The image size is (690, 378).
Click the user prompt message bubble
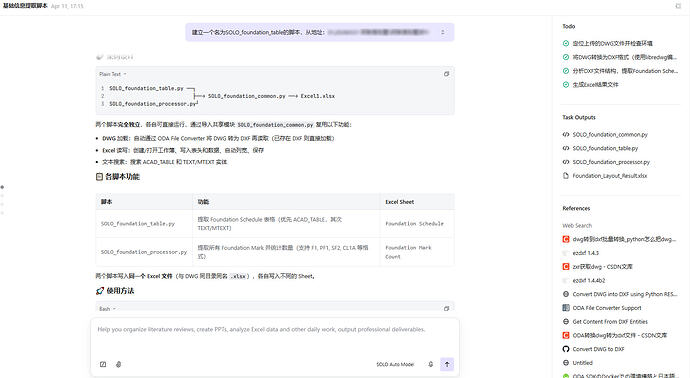click(x=319, y=32)
